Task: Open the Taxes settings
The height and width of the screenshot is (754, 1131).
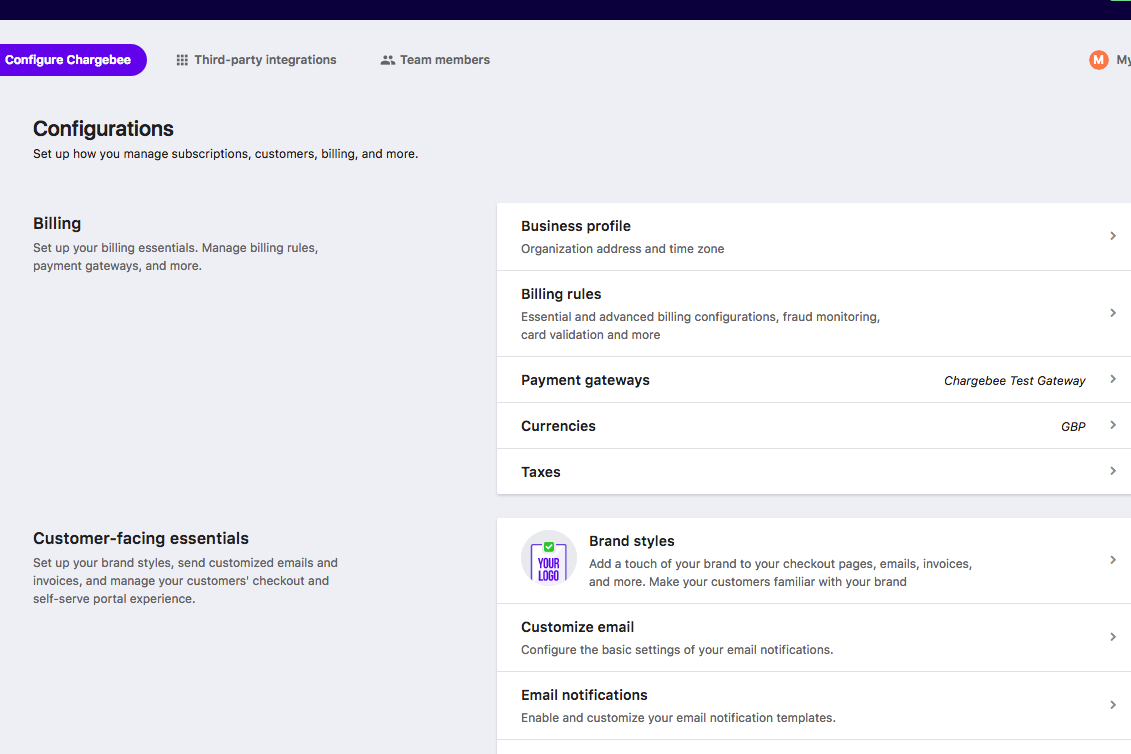Action: 541,472
